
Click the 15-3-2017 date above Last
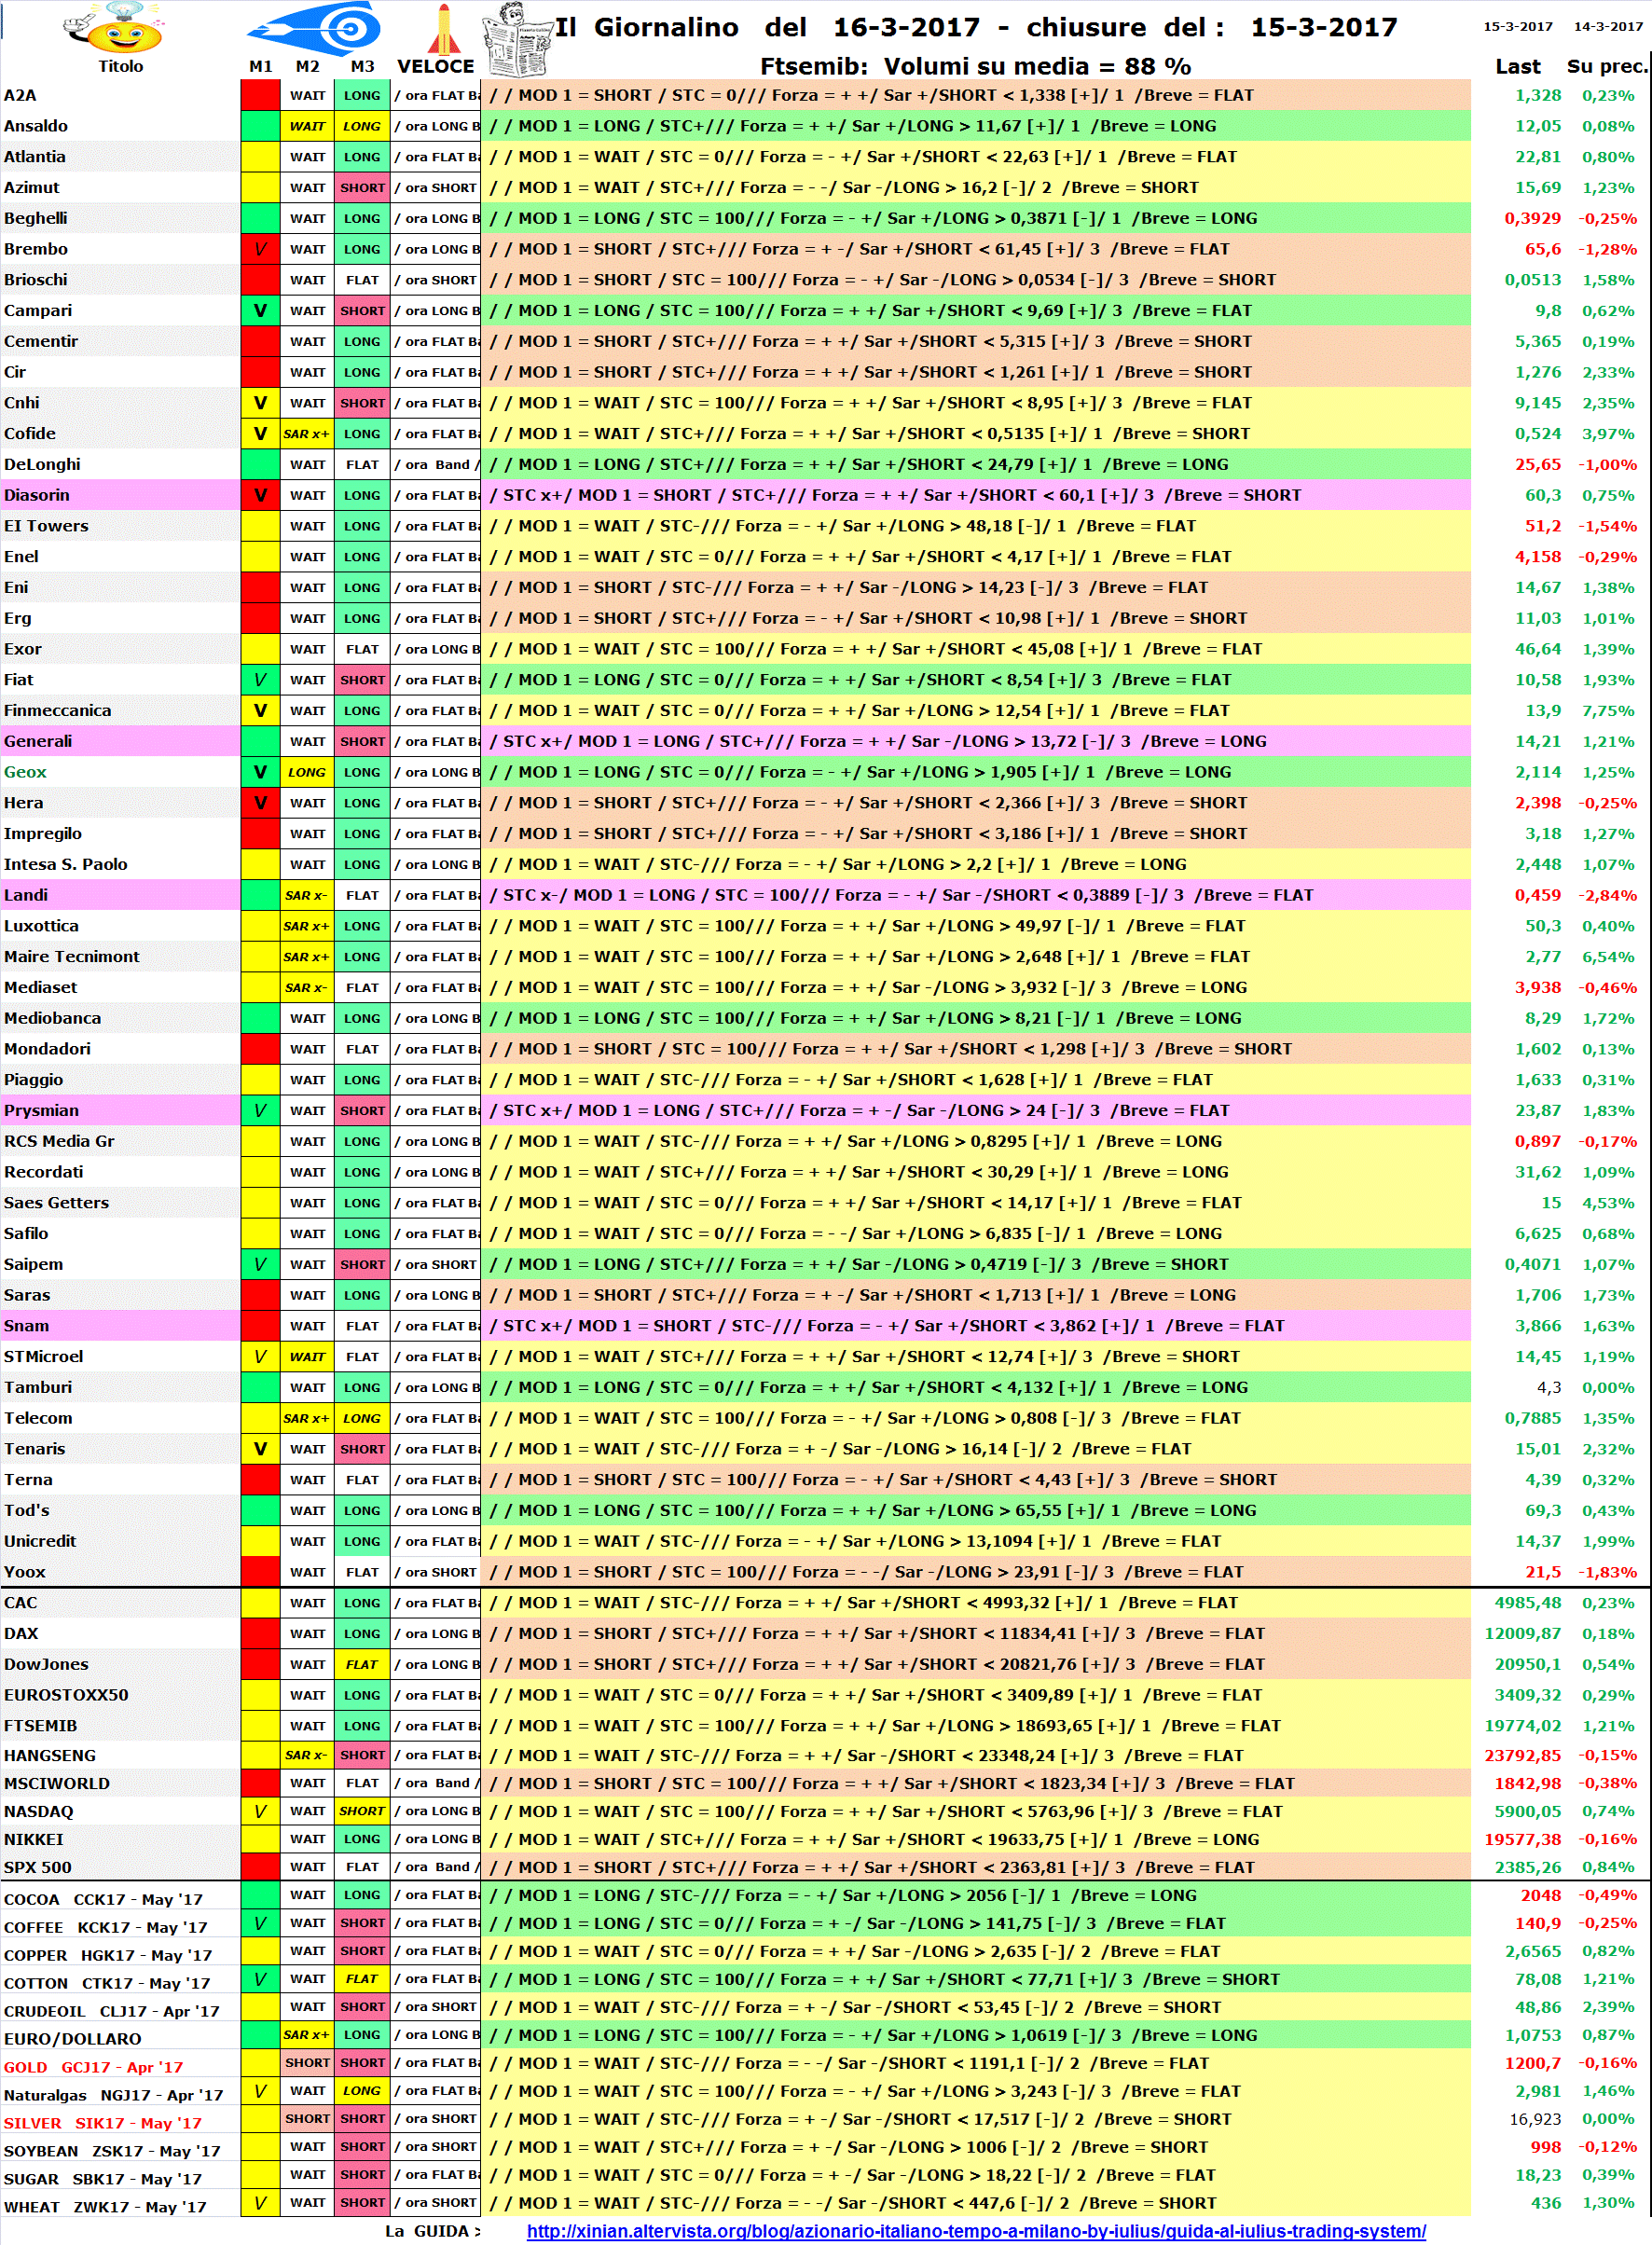[x=1517, y=26]
